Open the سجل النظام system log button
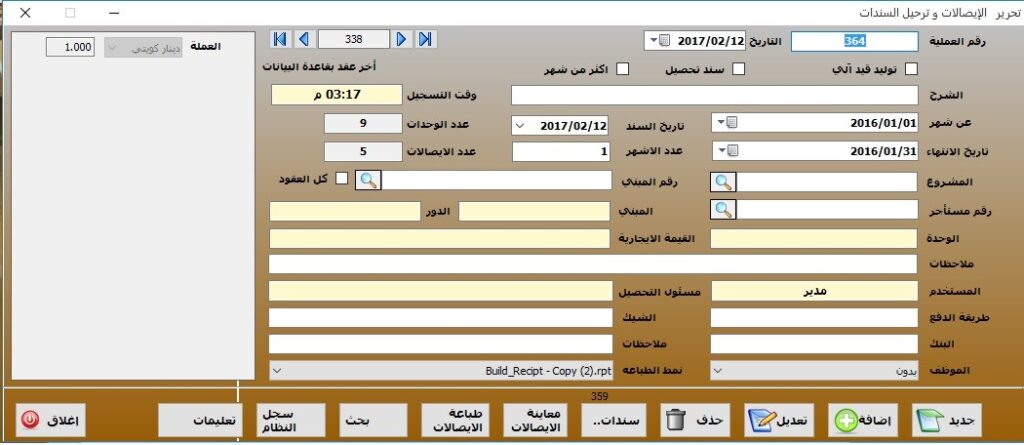 (x=291, y=420)
